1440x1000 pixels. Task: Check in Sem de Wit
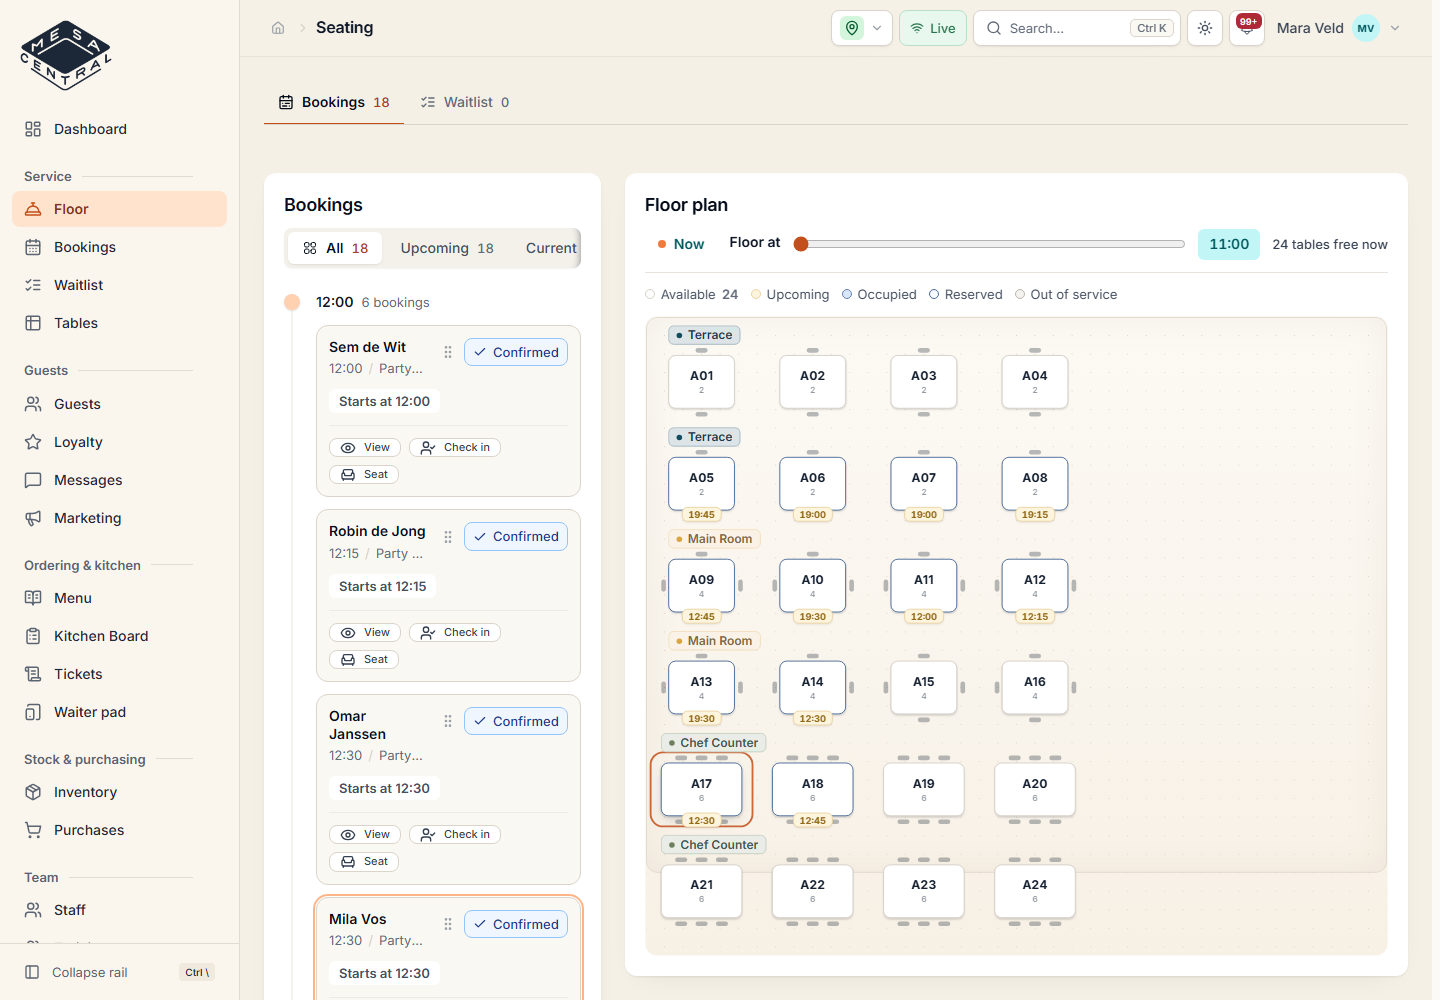point(455,447)
